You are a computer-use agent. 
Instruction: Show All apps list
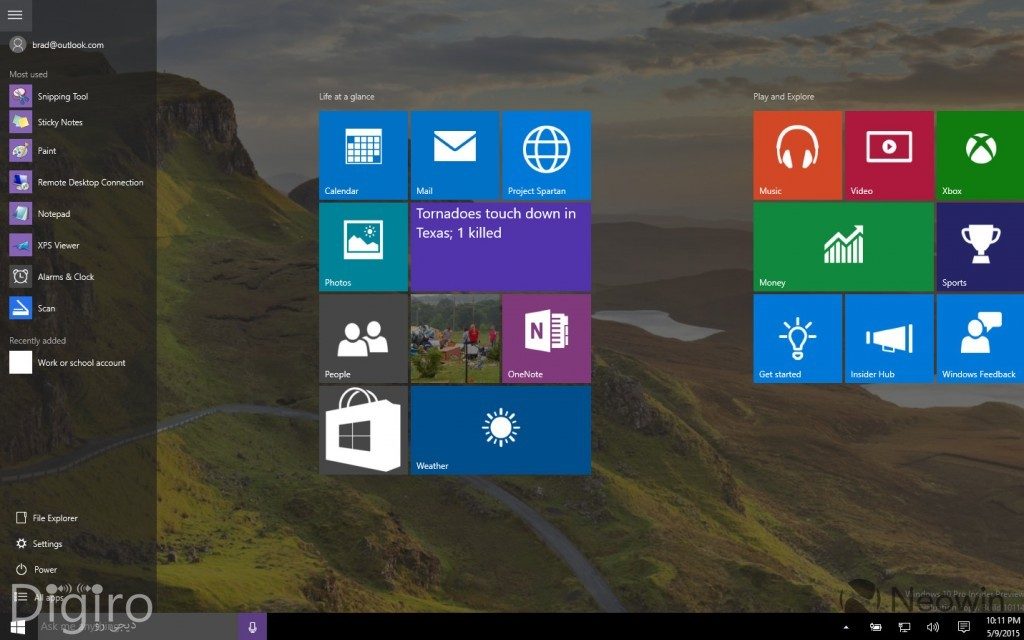[39, 598]
